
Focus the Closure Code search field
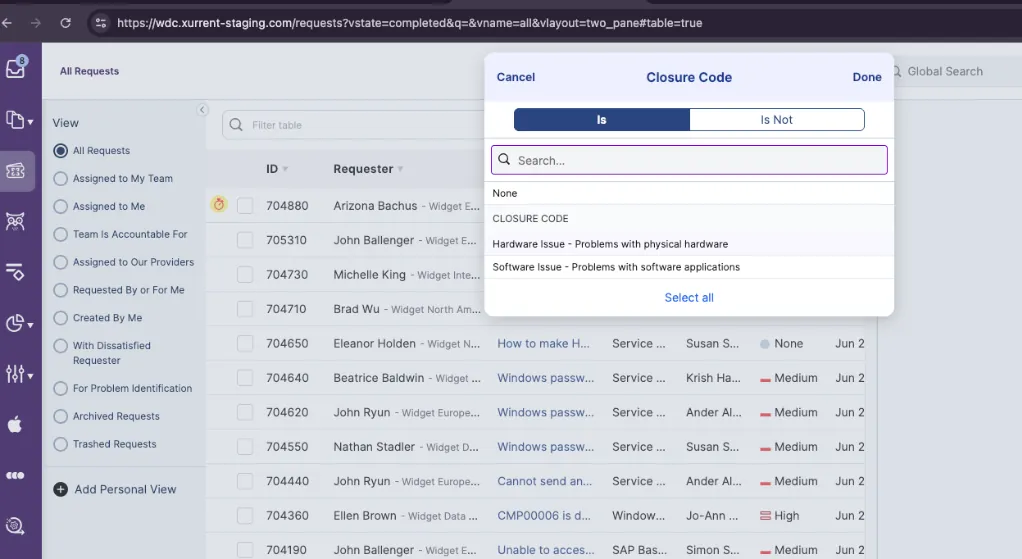689,160
